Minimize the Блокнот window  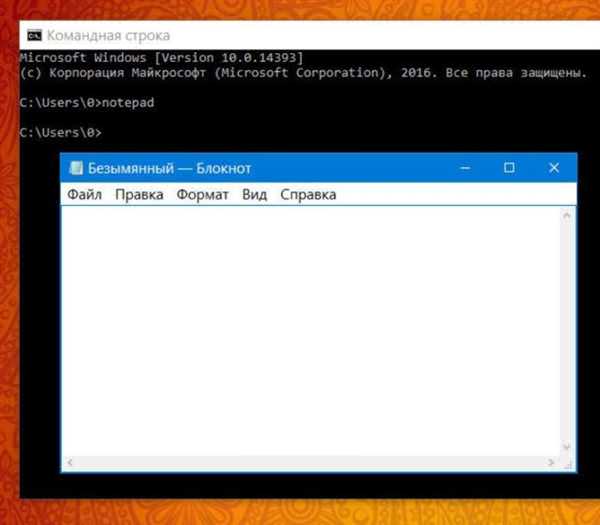(465, 168)
